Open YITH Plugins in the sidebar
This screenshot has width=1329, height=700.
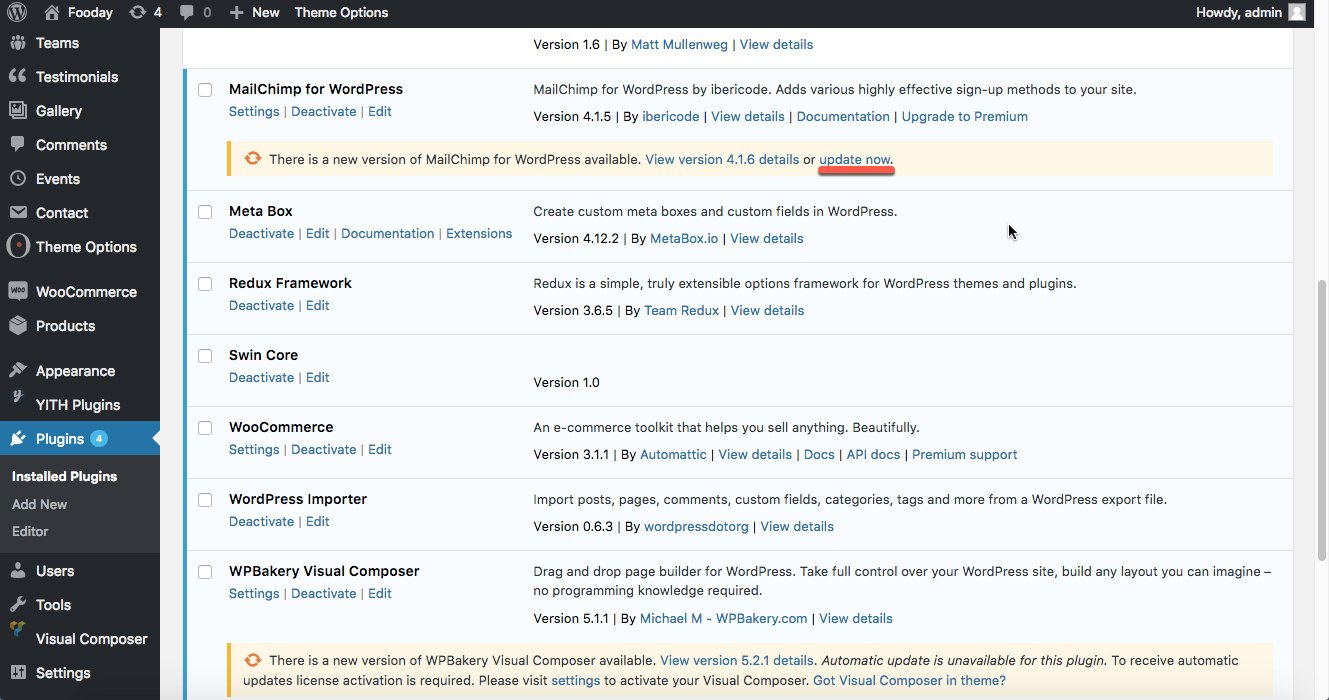pos(78,405)
